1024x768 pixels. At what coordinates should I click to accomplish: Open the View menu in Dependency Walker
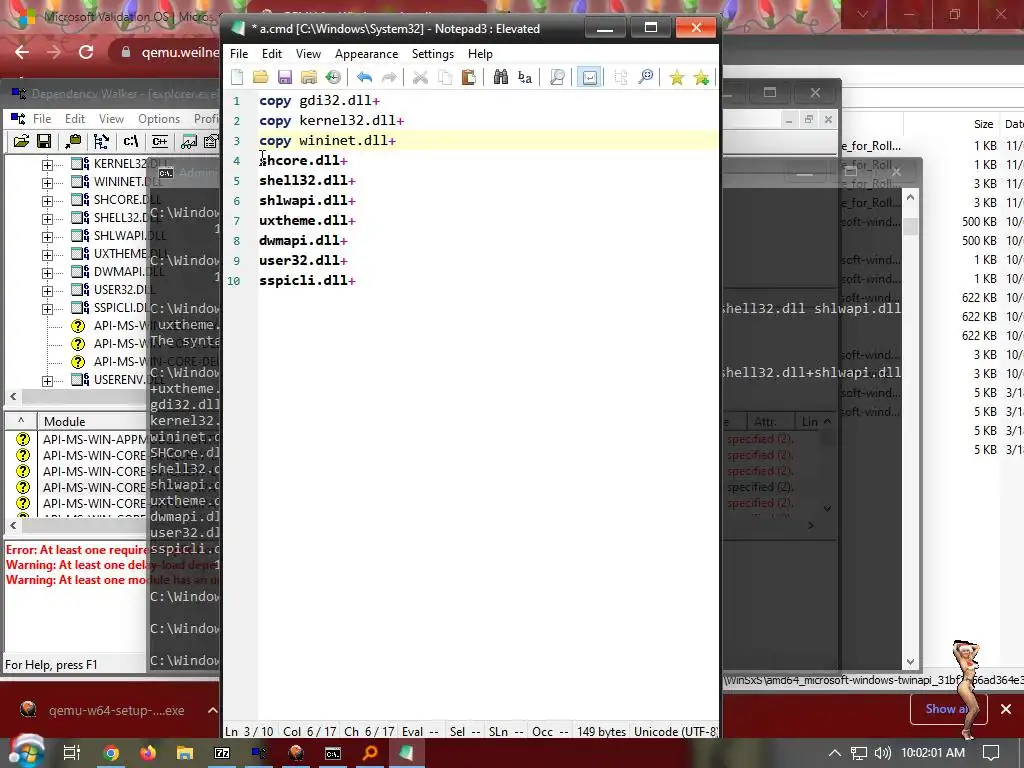[x=111, y=119]
